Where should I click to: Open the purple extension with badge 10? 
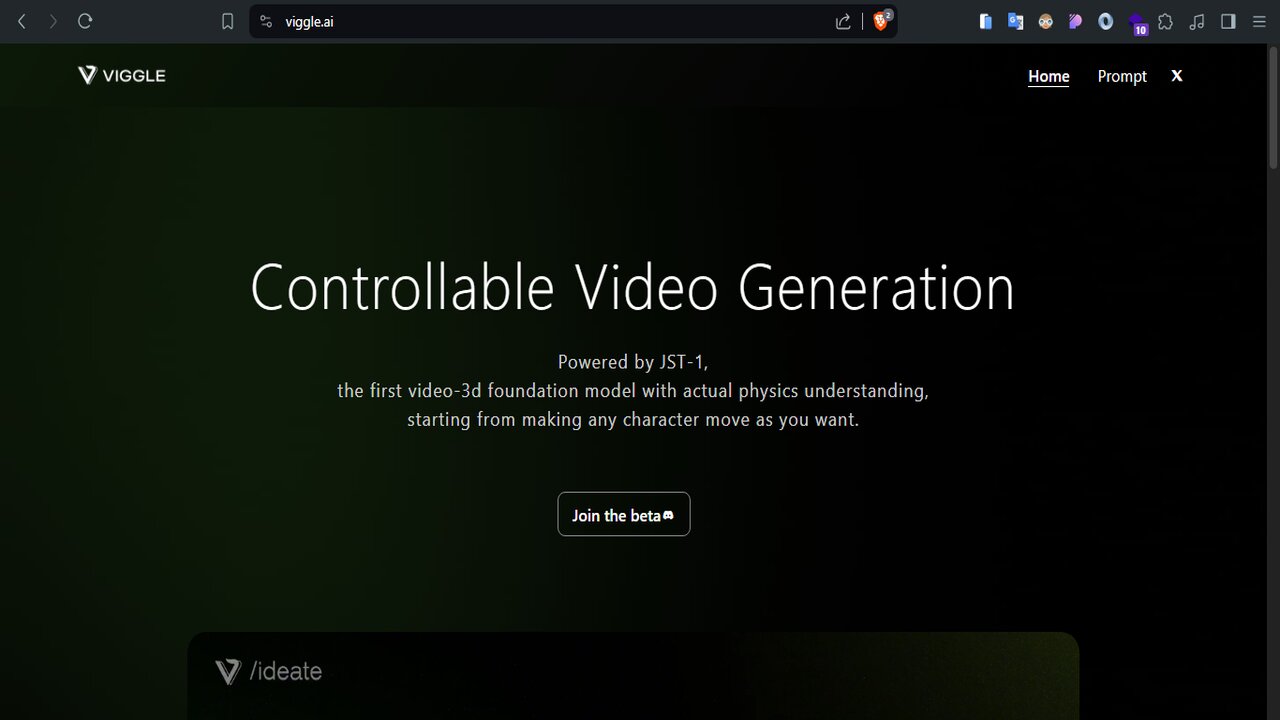tap(1137, 23)
